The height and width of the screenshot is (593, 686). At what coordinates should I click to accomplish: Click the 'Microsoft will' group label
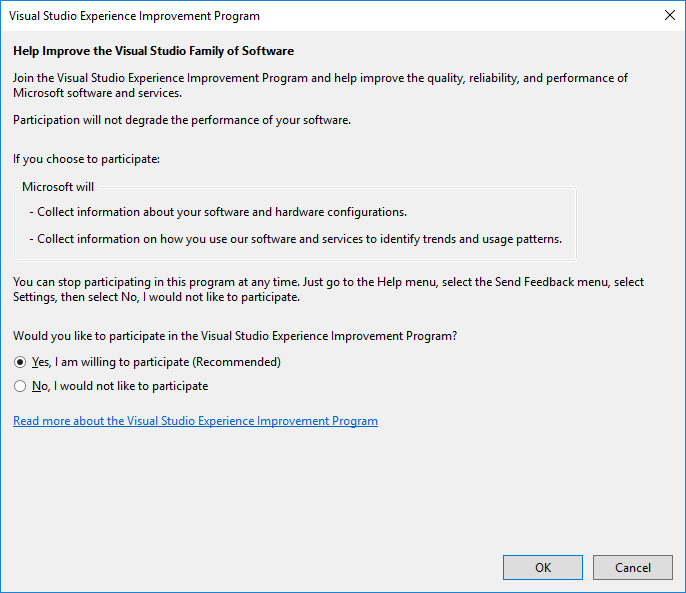pyautogui.click(x=58, y=187)
